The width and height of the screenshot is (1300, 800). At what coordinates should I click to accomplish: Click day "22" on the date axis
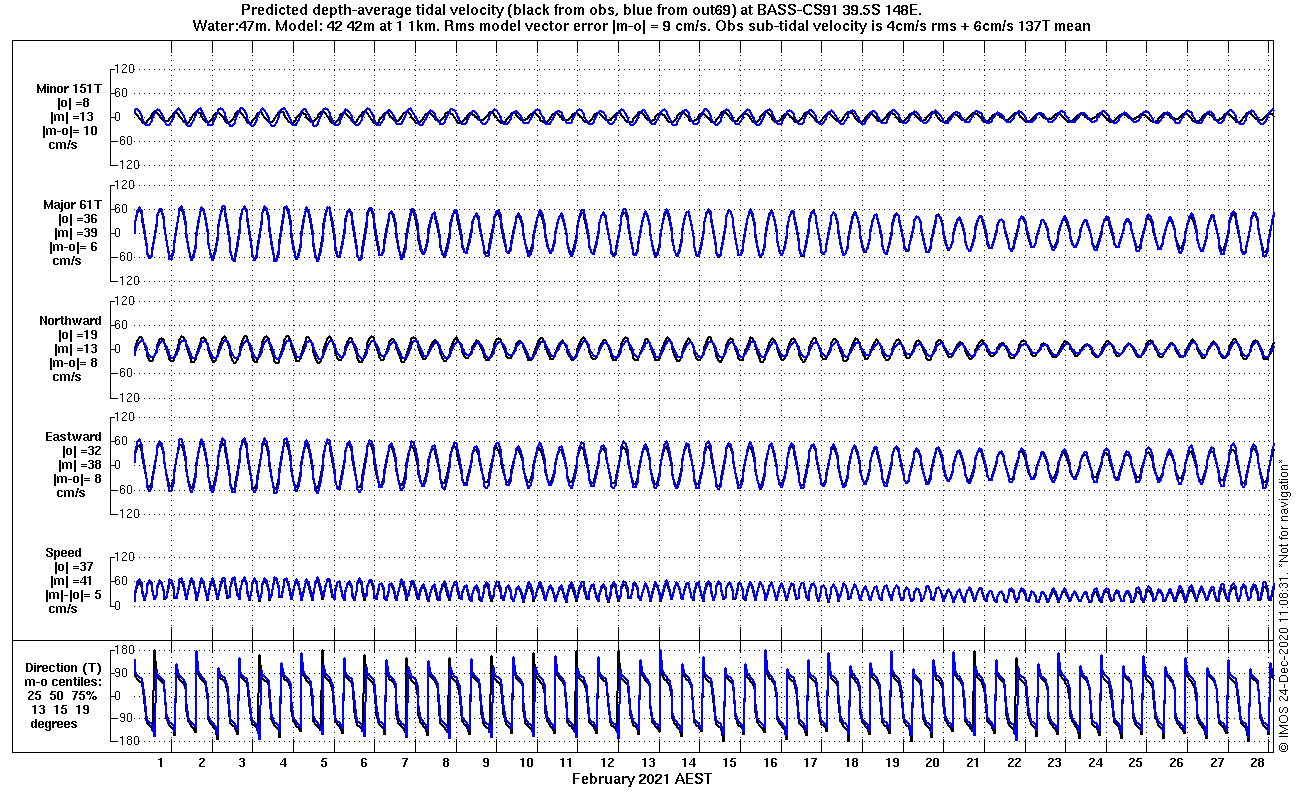(1014, 762)
